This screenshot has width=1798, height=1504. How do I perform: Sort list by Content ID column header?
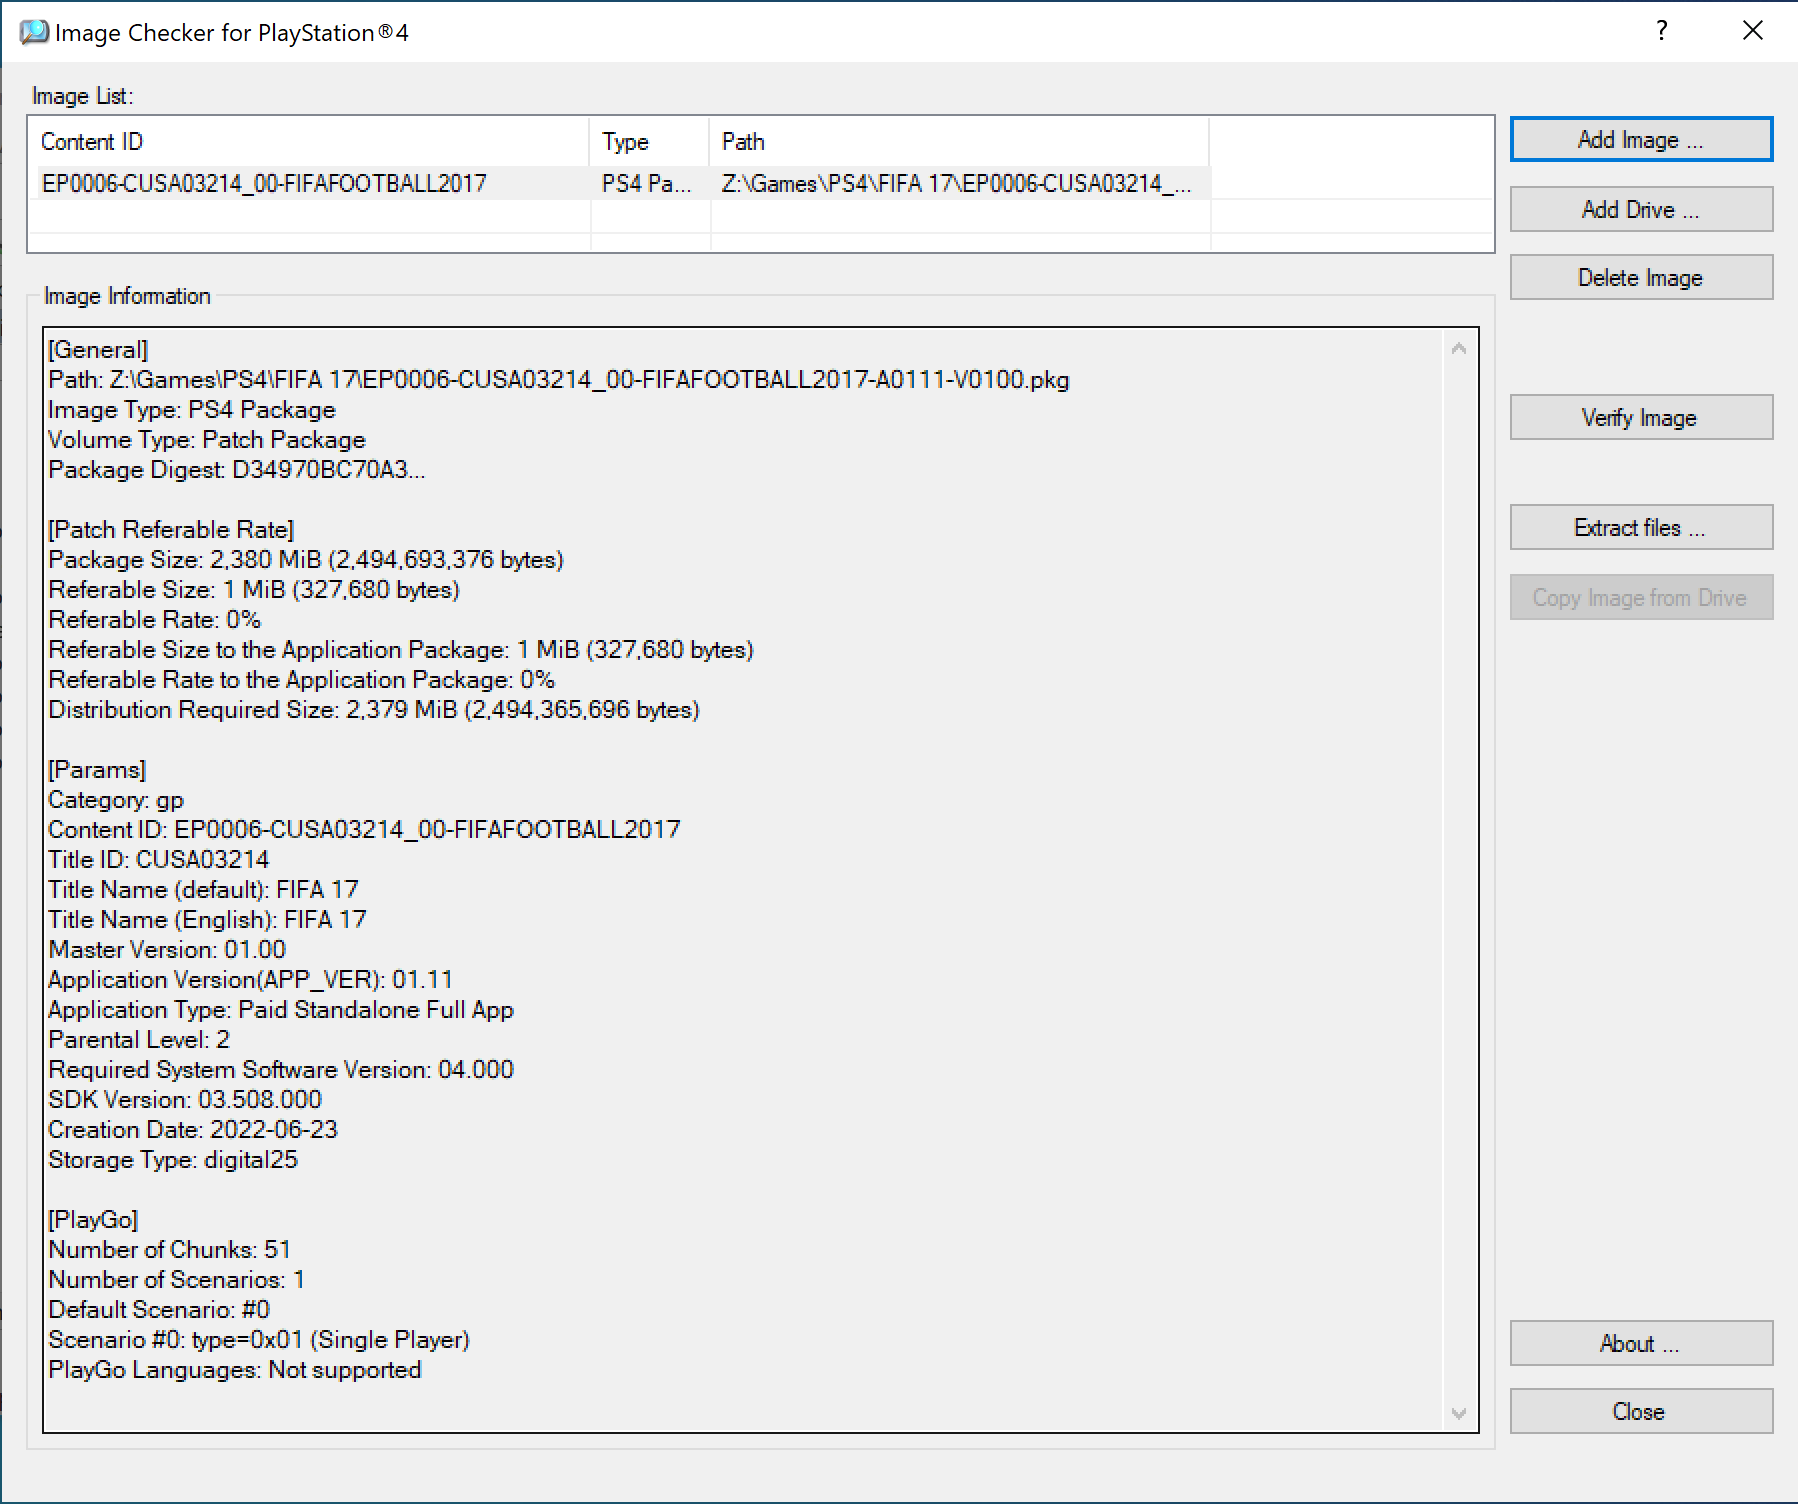pyautogui.click(x=309, y=142)
